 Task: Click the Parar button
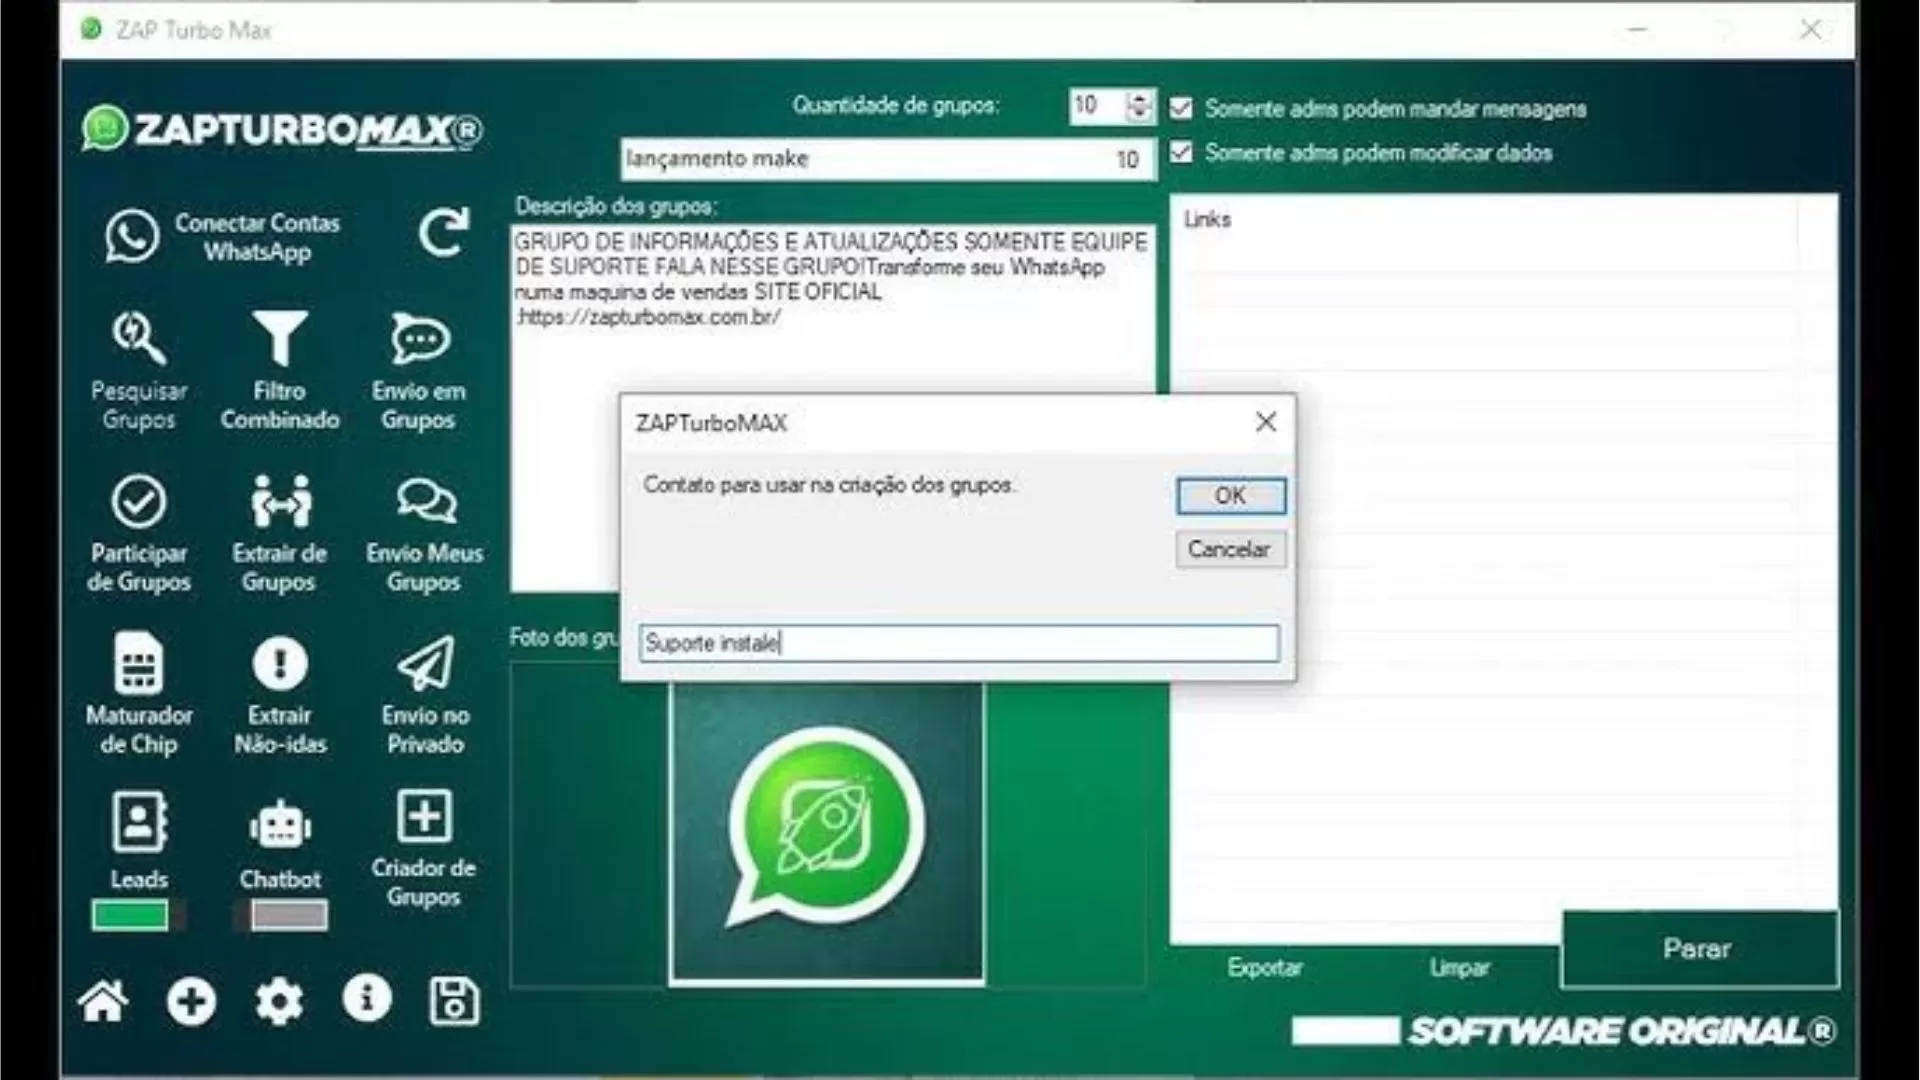[x=1699, y=949]
